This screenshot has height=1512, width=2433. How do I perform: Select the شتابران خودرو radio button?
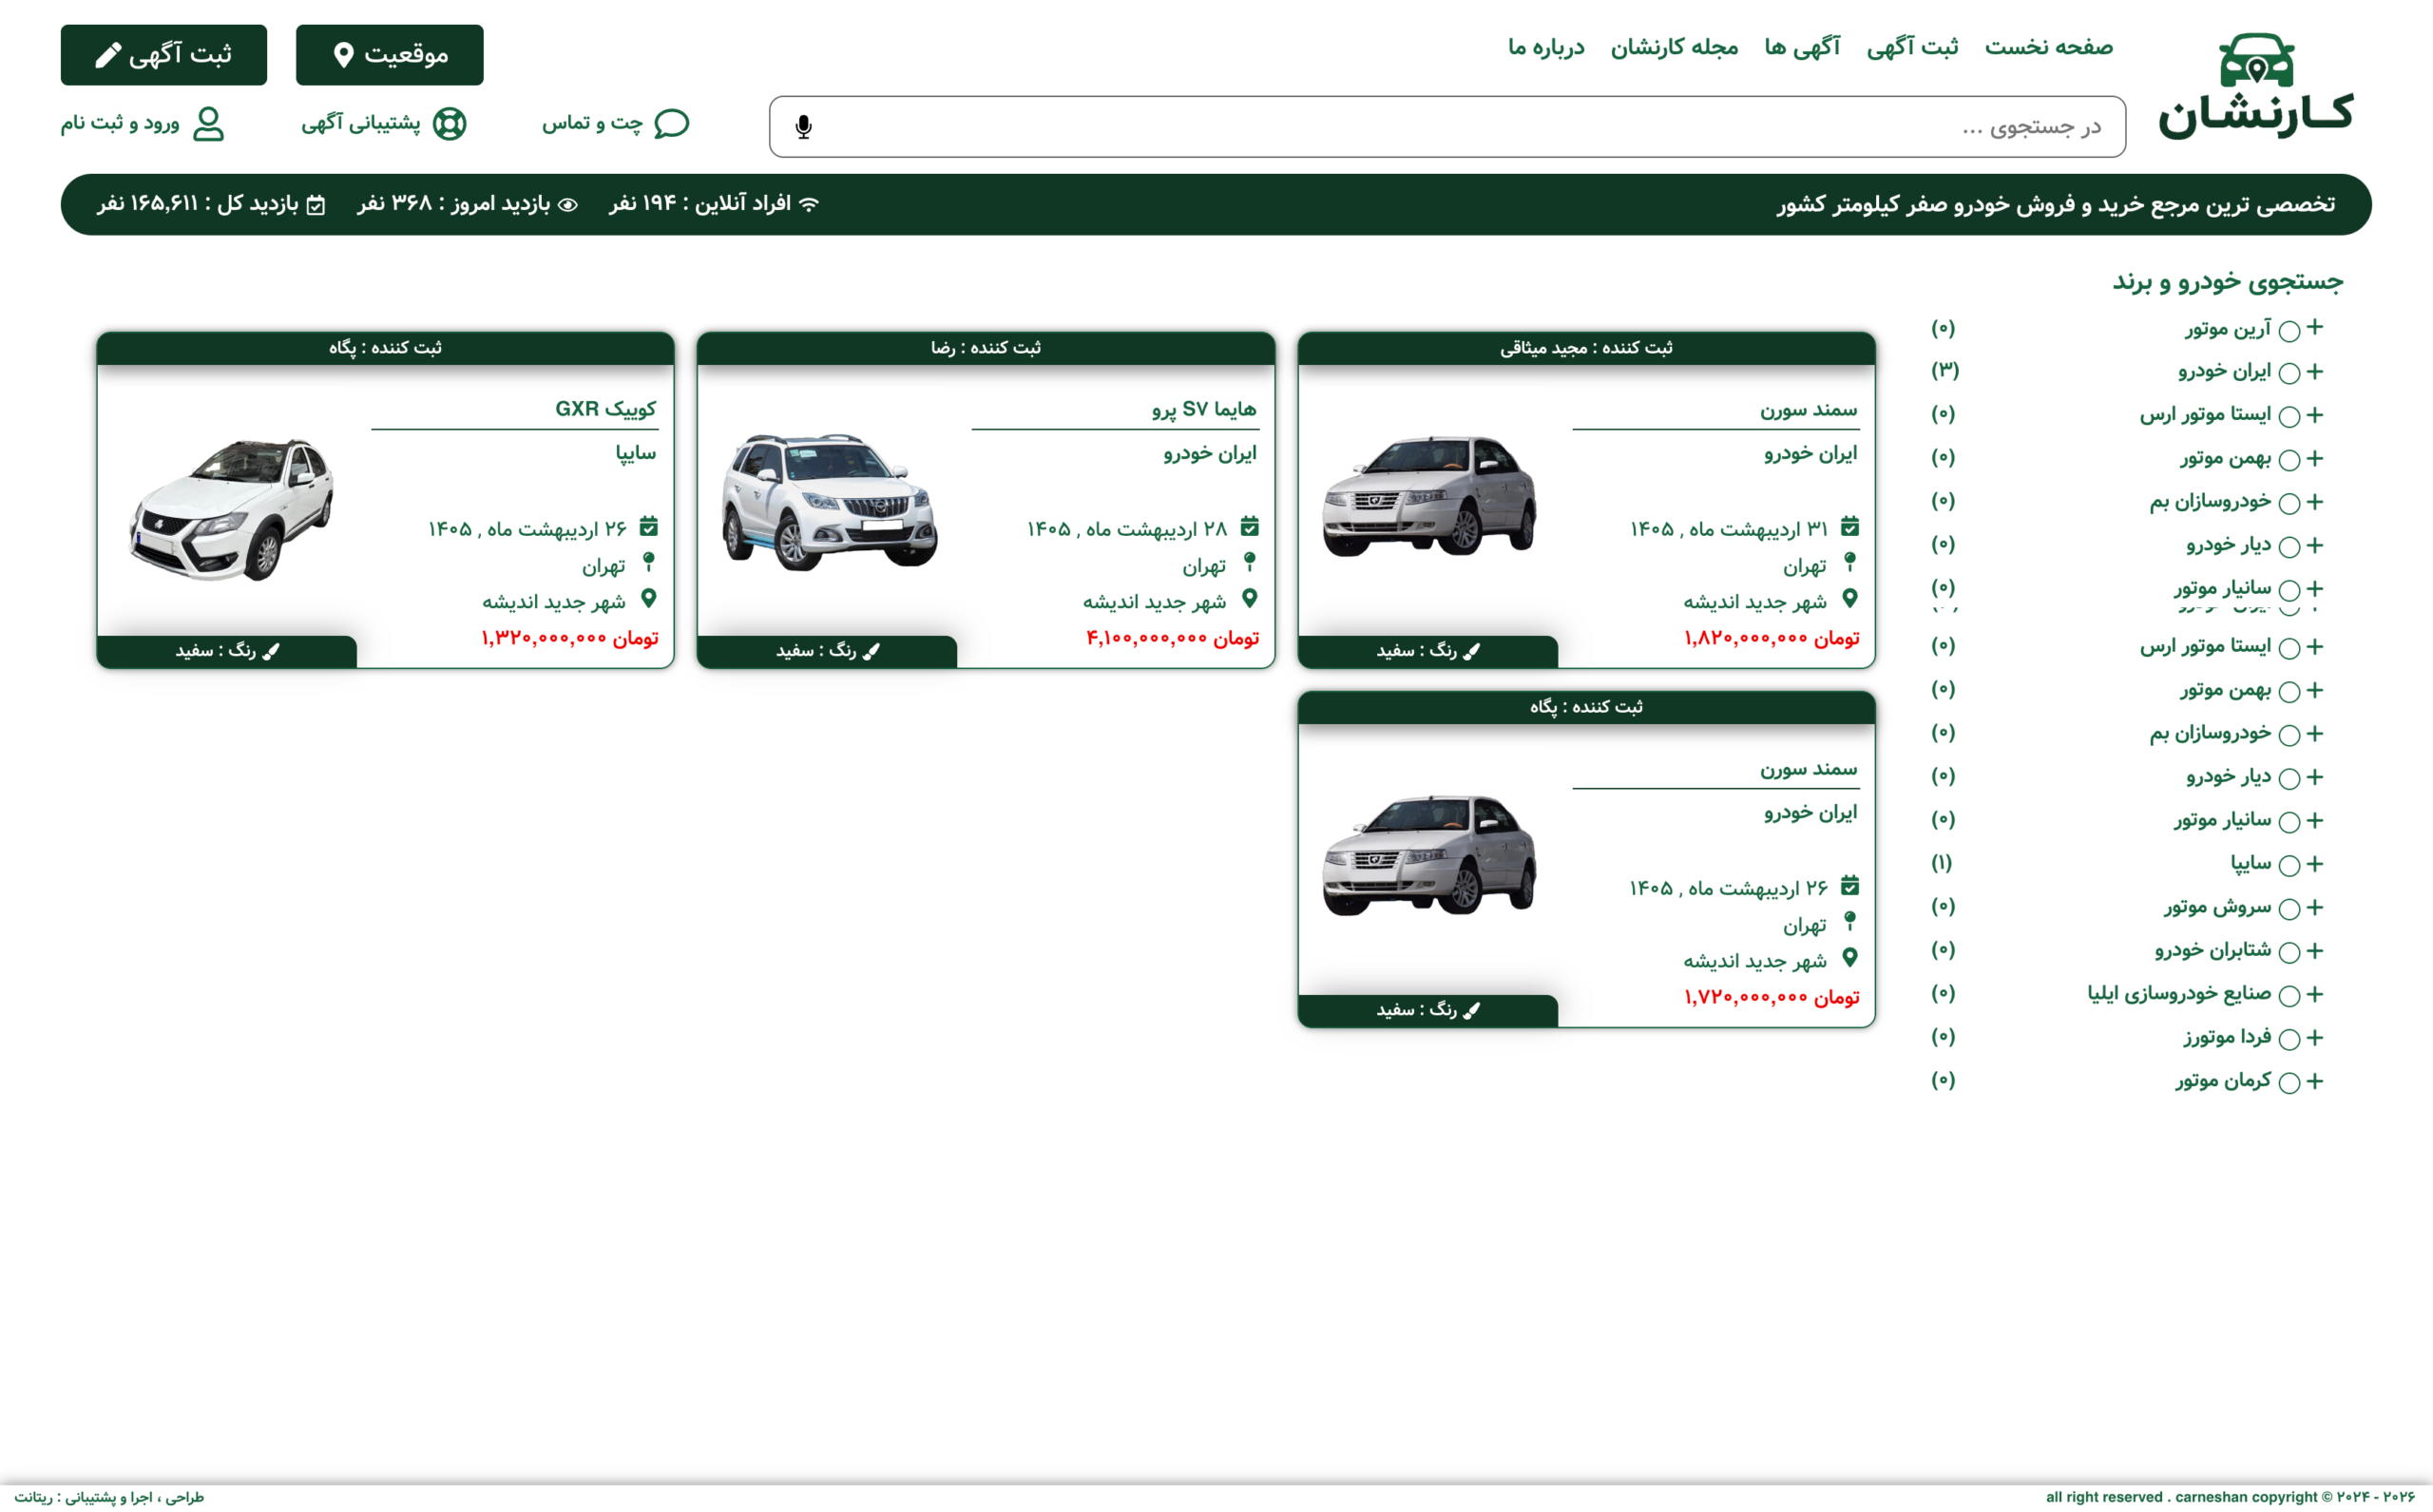coord(2289,952)
